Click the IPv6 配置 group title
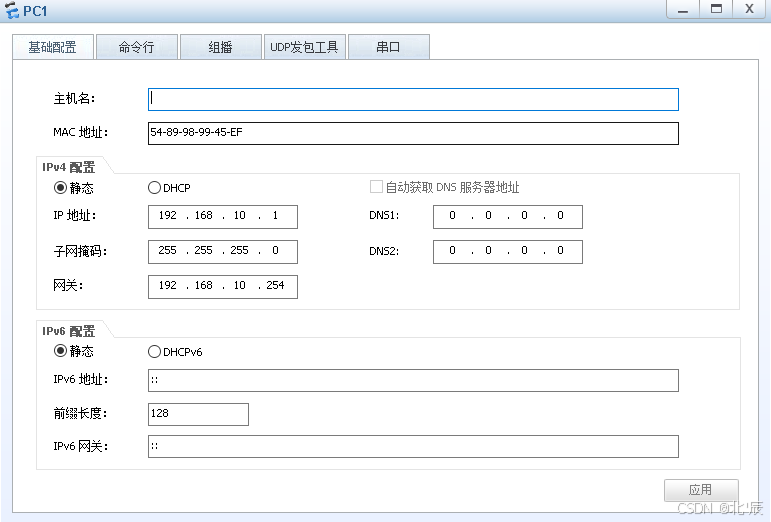771x522 pixels. (68, 331)
